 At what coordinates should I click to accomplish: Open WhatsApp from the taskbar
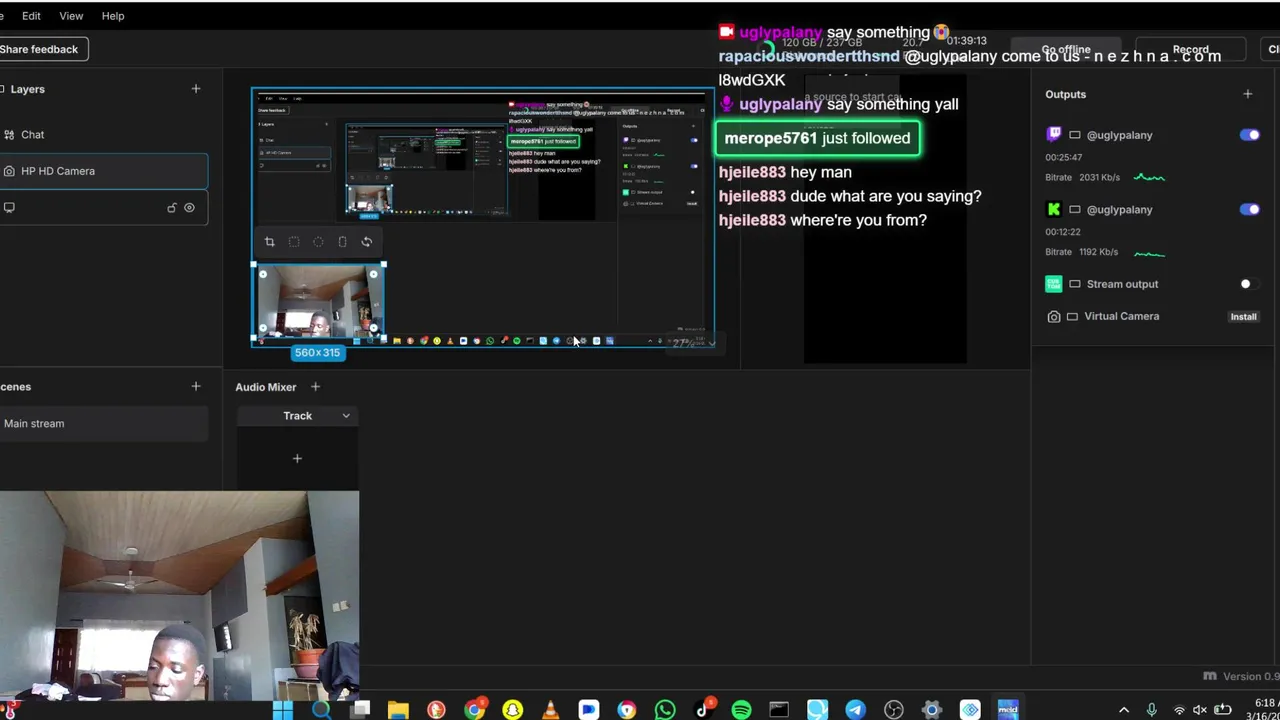665,710
